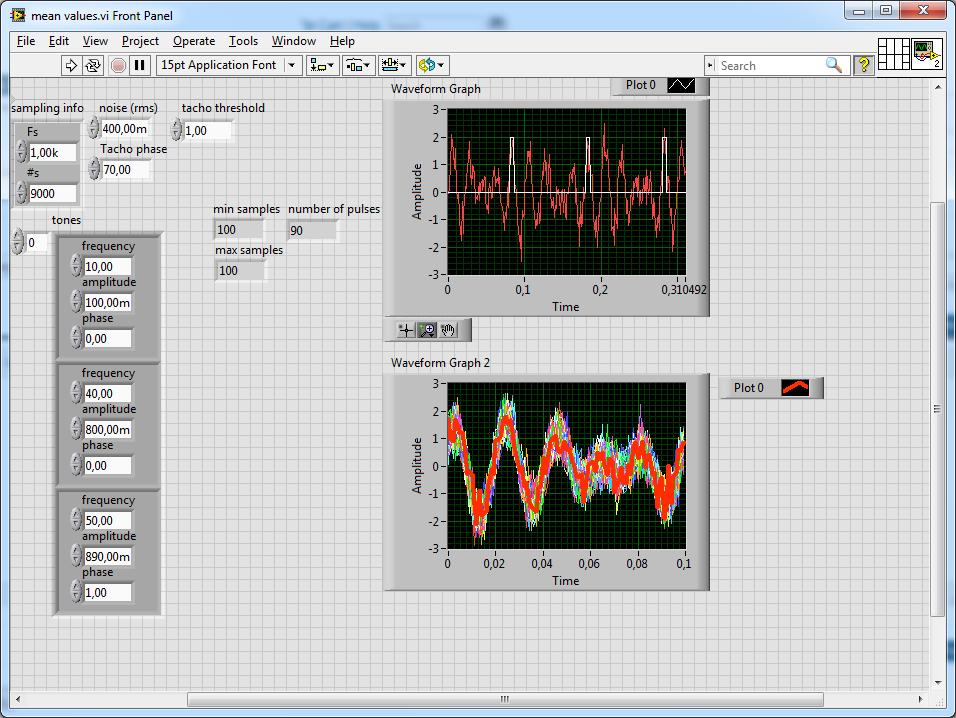The width and height of the screenshot is (956, 718).
Task: Open the context help question mark
Action: pos(863,65)
